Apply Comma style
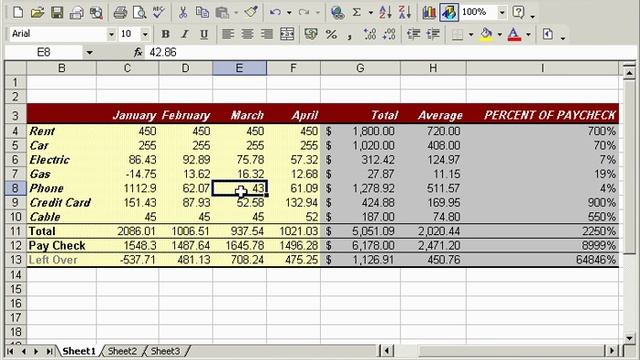Screen dimensions: 640x360 pos(349,35)
